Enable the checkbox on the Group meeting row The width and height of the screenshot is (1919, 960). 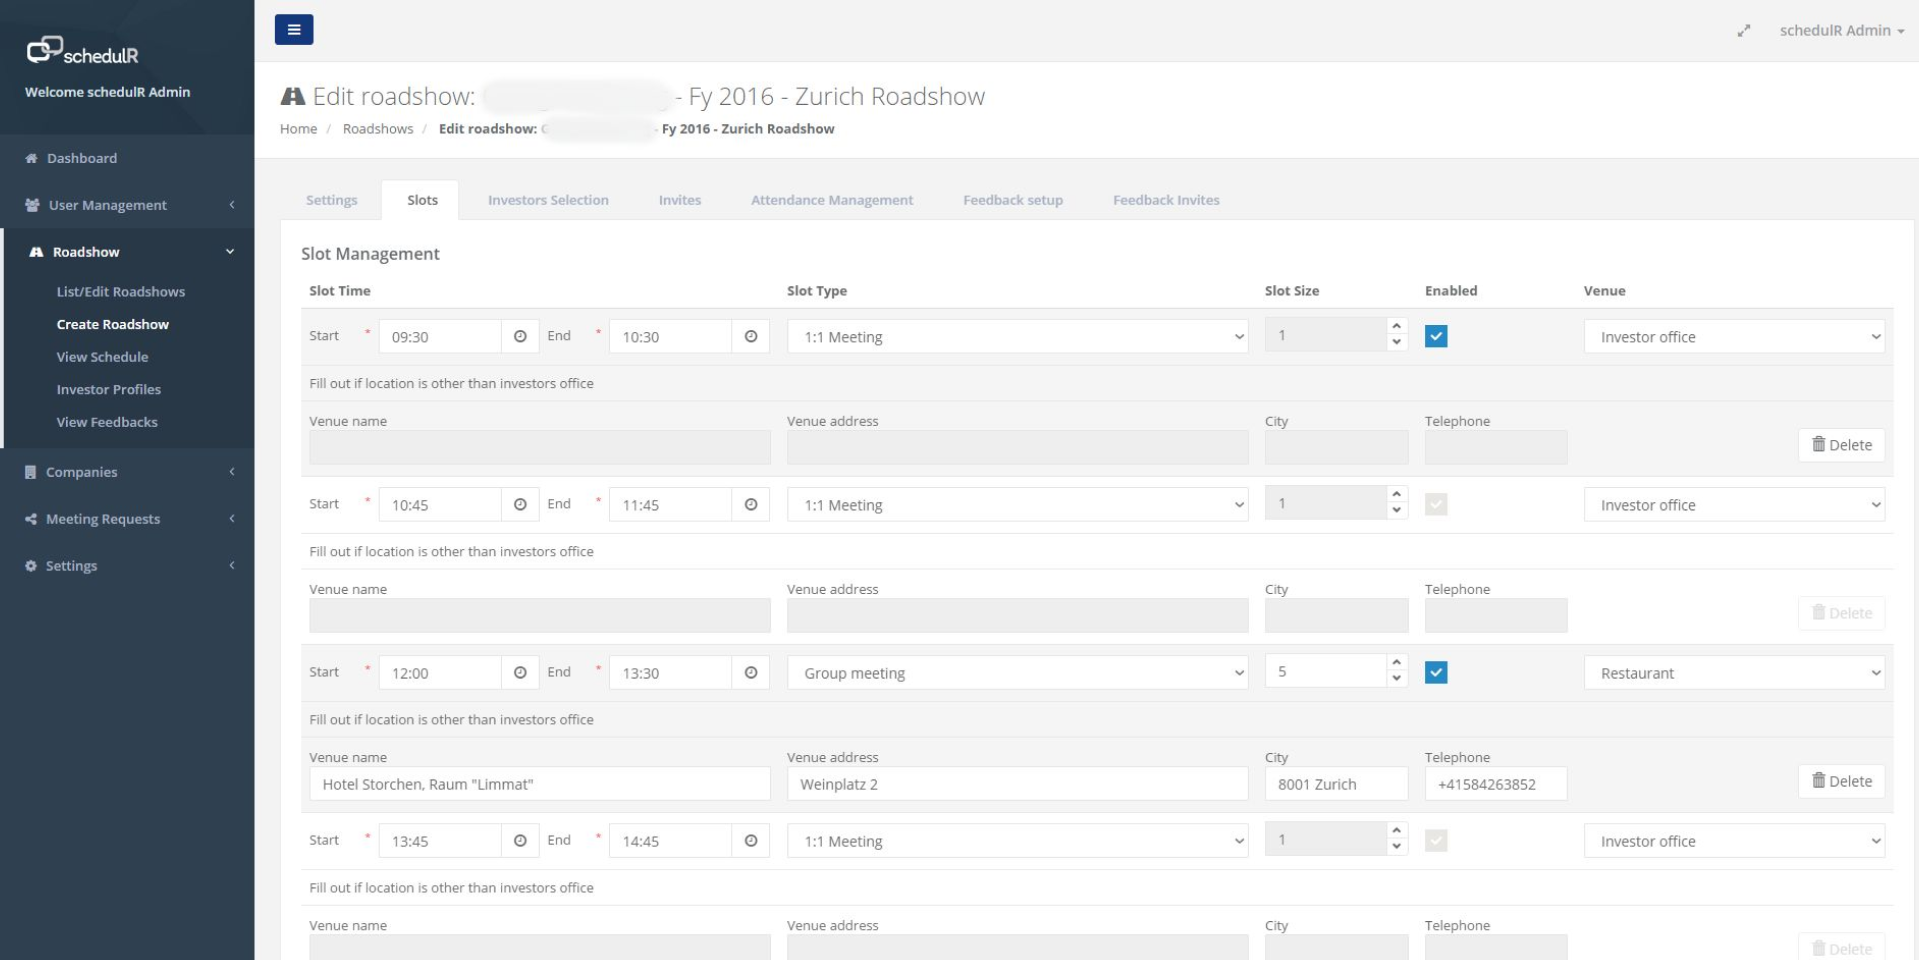[x=1437, y=673]
